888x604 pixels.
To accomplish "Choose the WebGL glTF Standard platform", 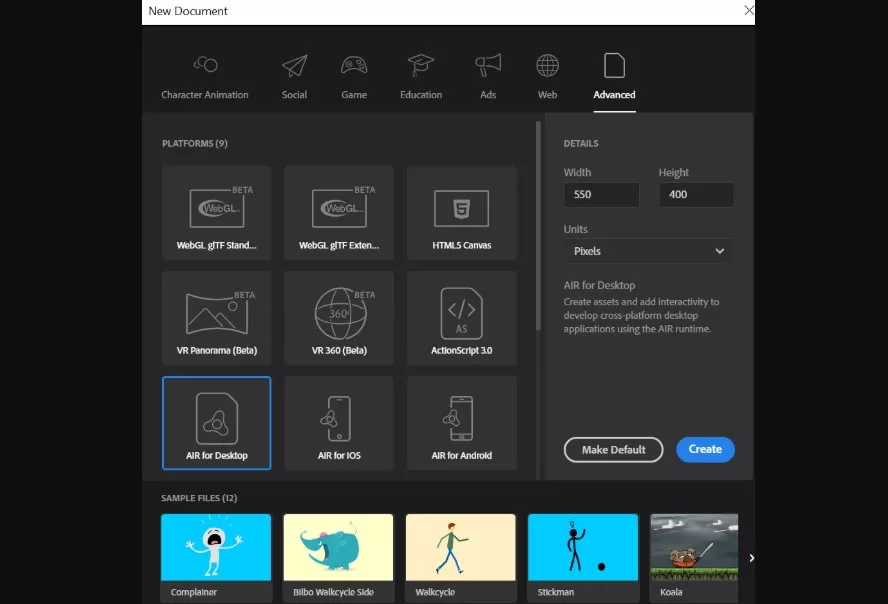I will click(216, 213).
